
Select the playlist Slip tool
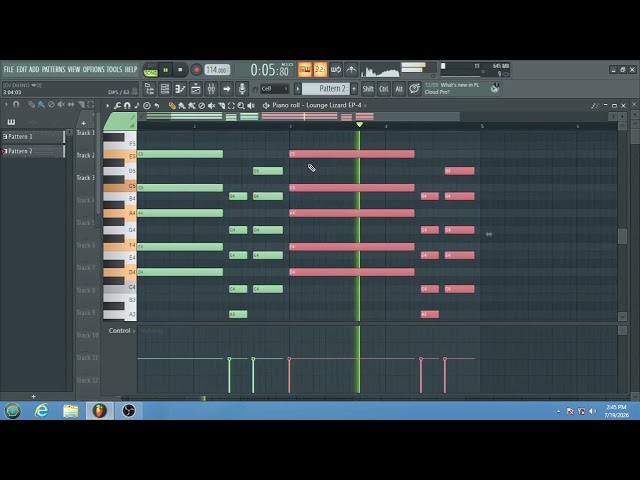(x=71, y=104)
